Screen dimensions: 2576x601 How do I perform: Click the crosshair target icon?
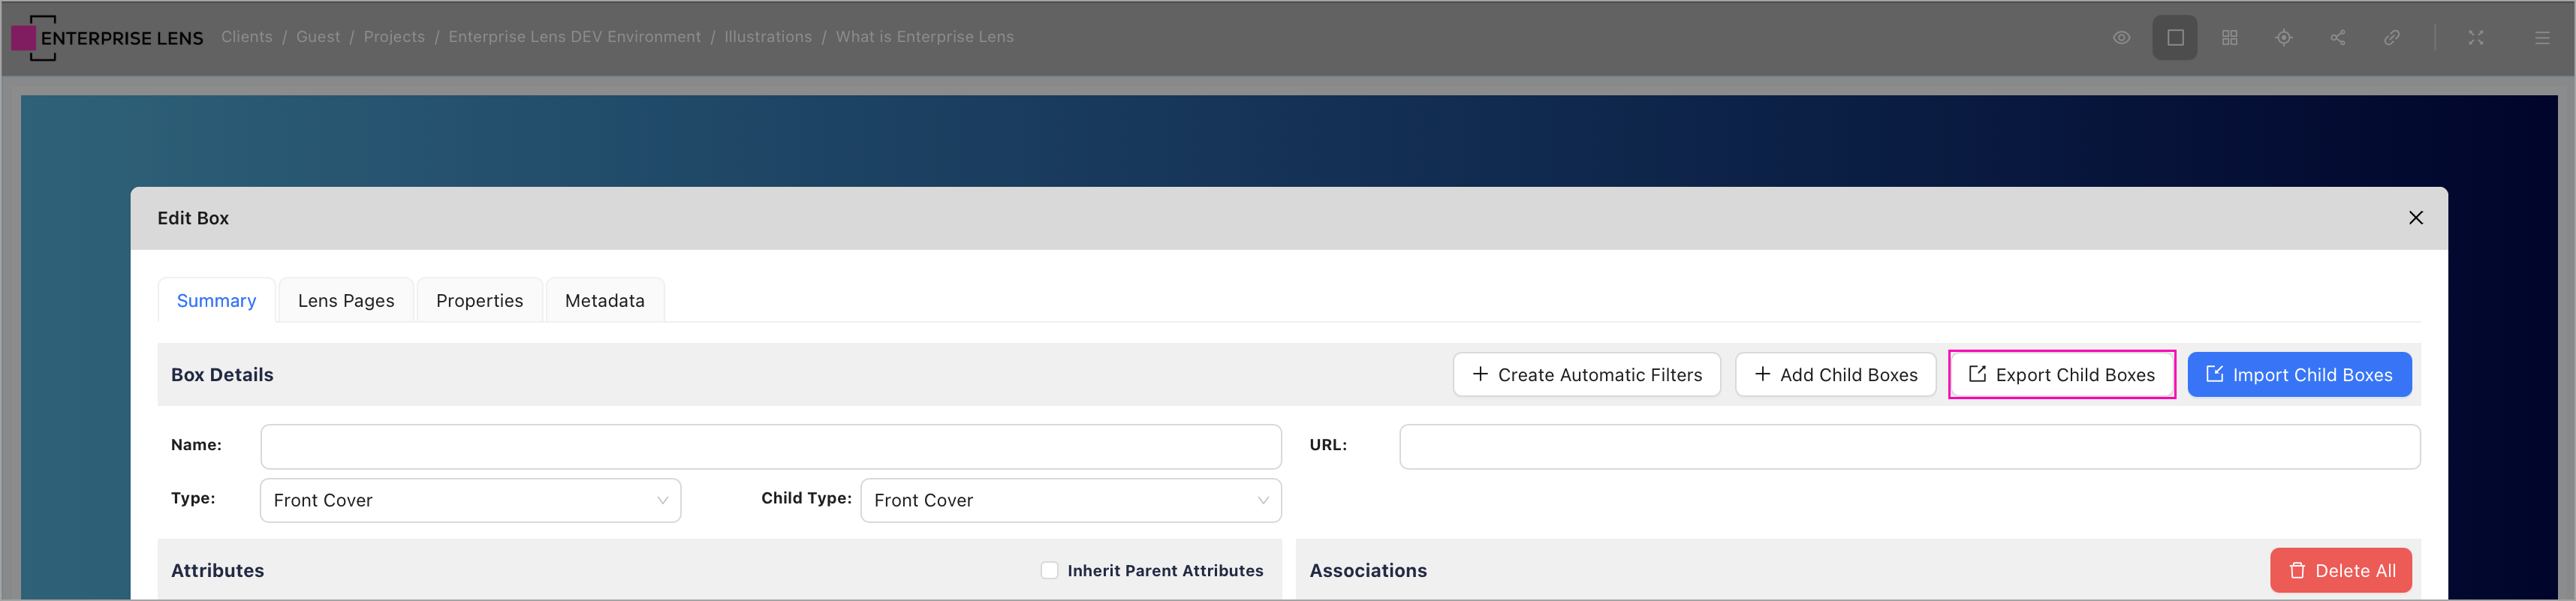(x=2283, y=38)
